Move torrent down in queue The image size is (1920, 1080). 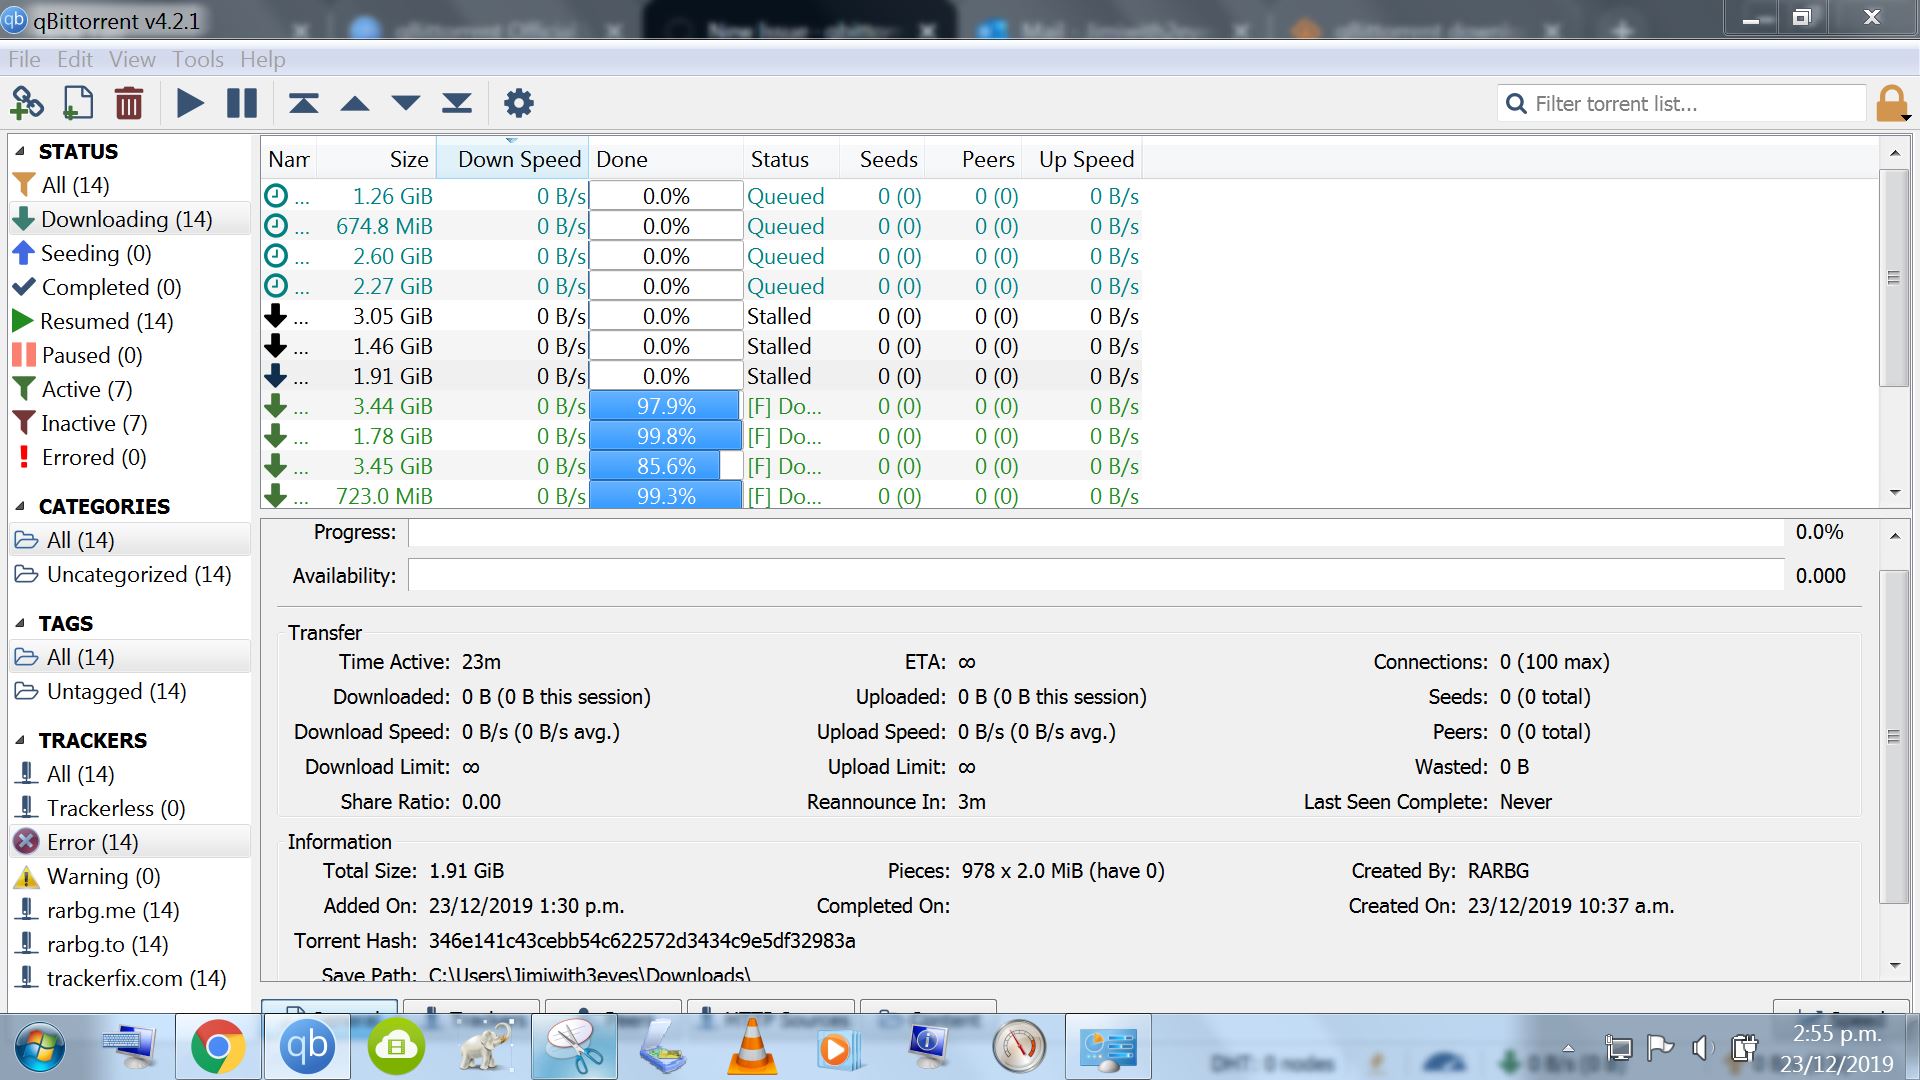pos(406,103)
